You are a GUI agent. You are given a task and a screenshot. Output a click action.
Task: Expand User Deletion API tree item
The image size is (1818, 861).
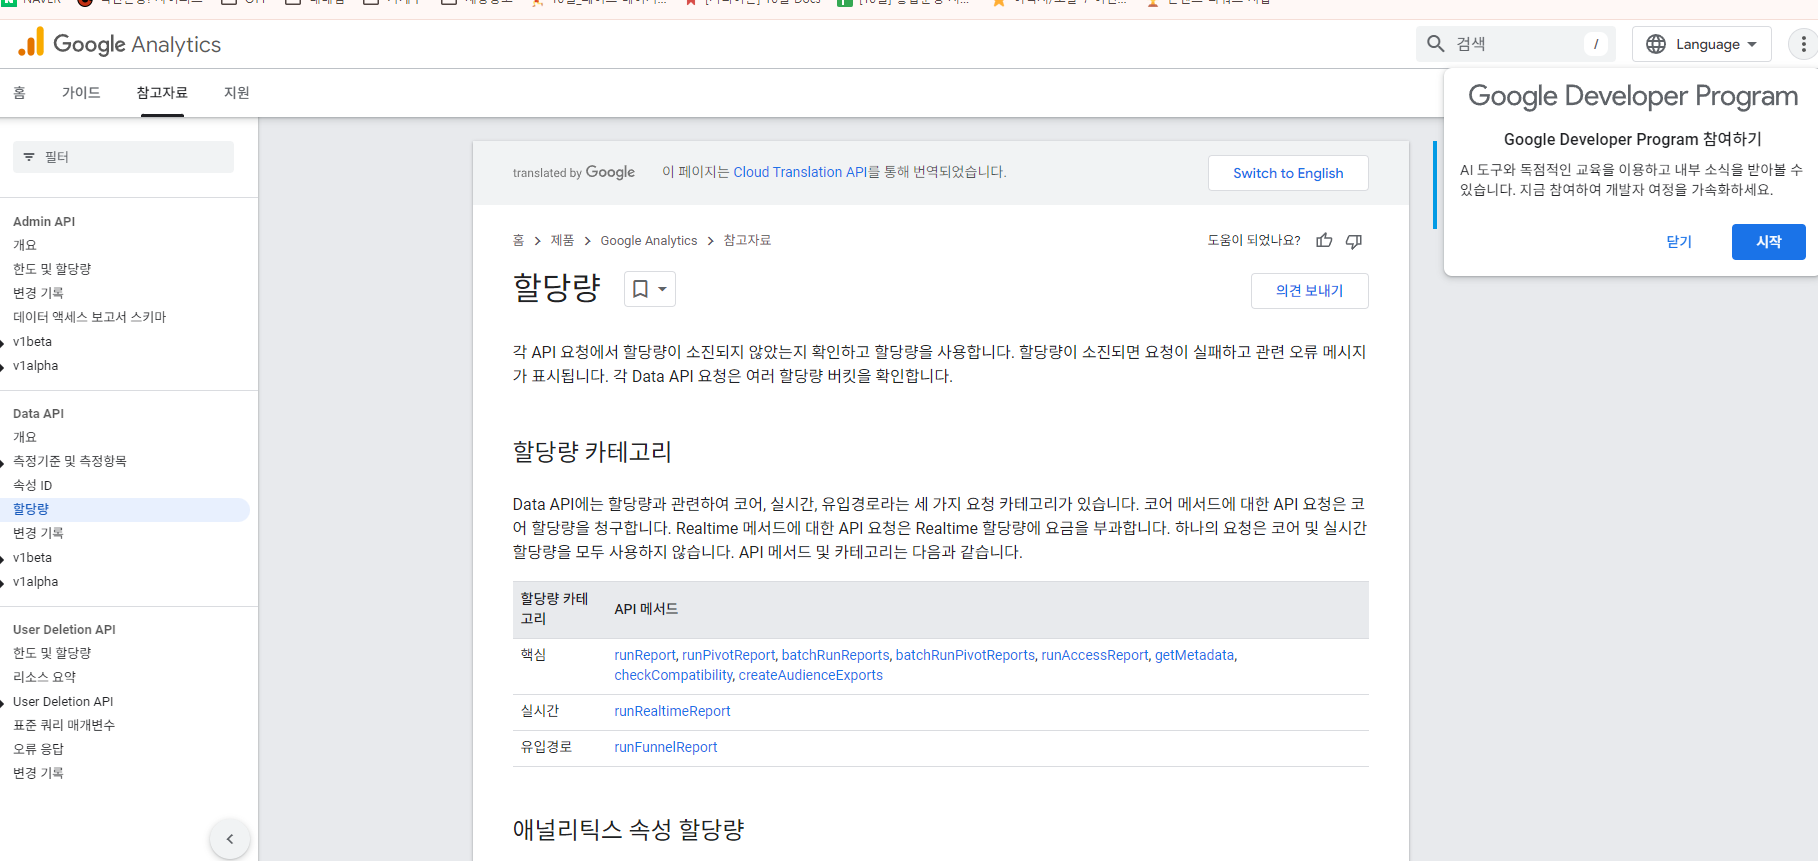4,702
